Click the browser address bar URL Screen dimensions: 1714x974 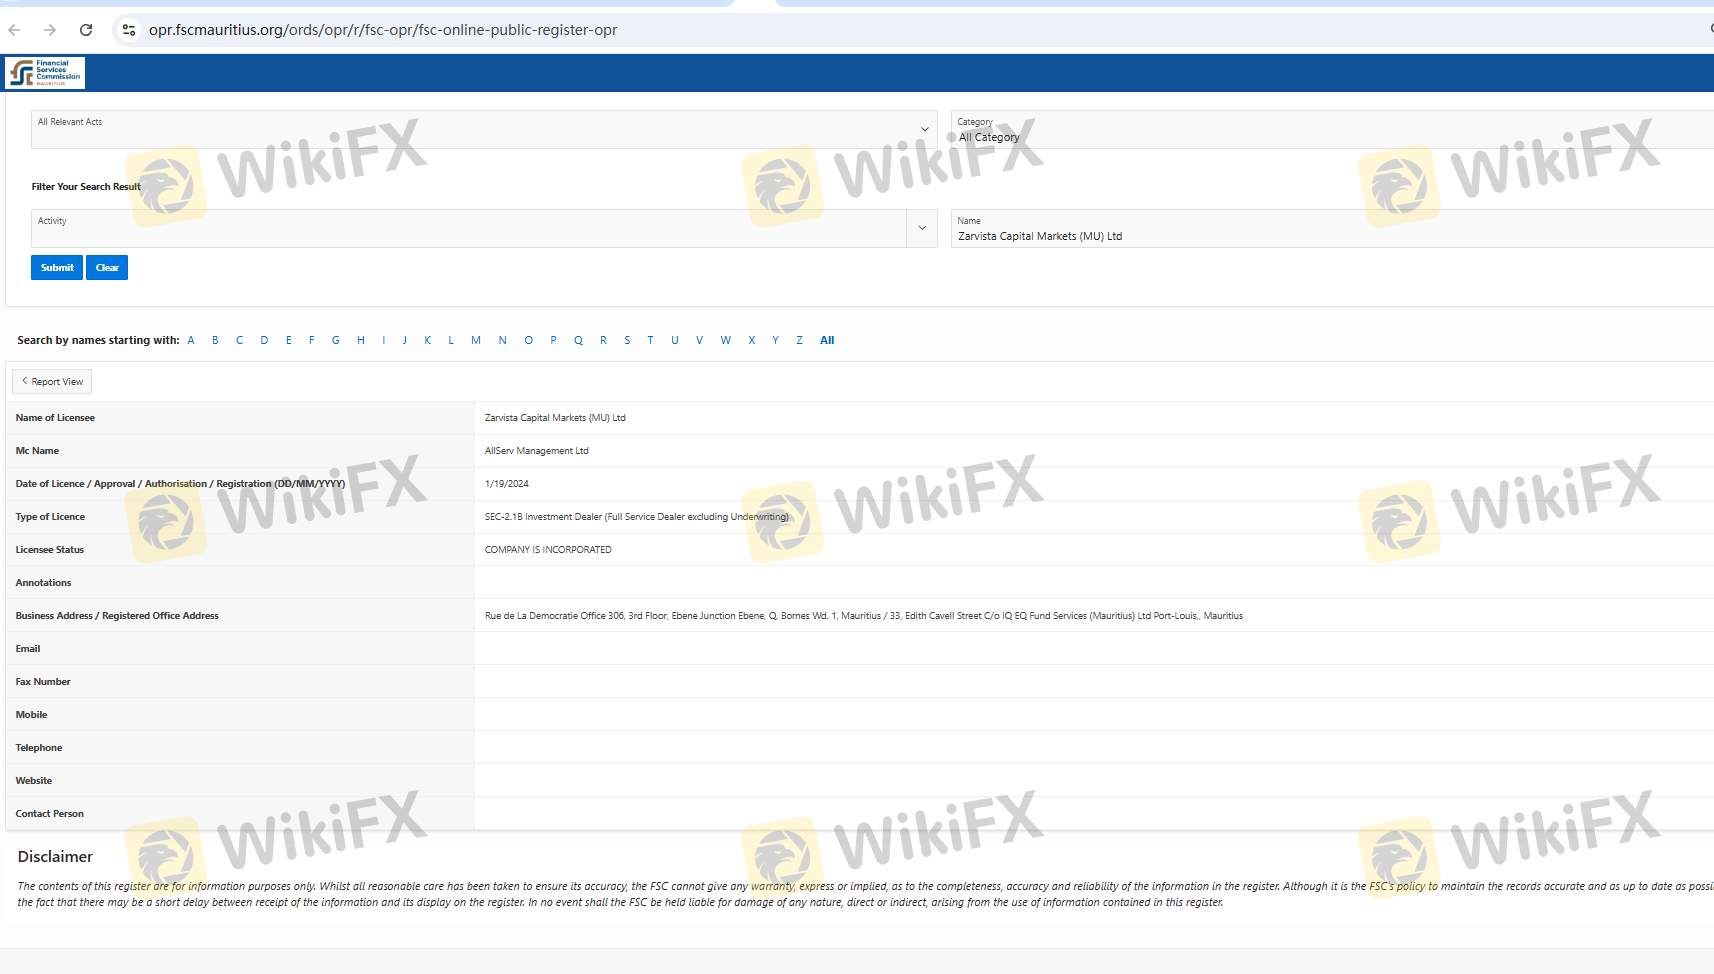coord(383,30)
